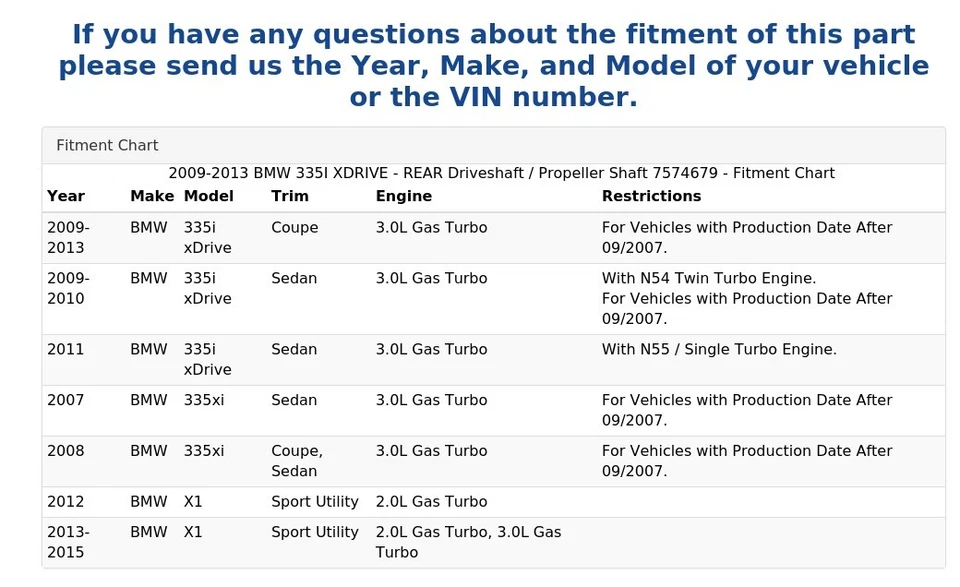960x587 pixels.
Task: Select the 2012 year cell
Action: 66,501
